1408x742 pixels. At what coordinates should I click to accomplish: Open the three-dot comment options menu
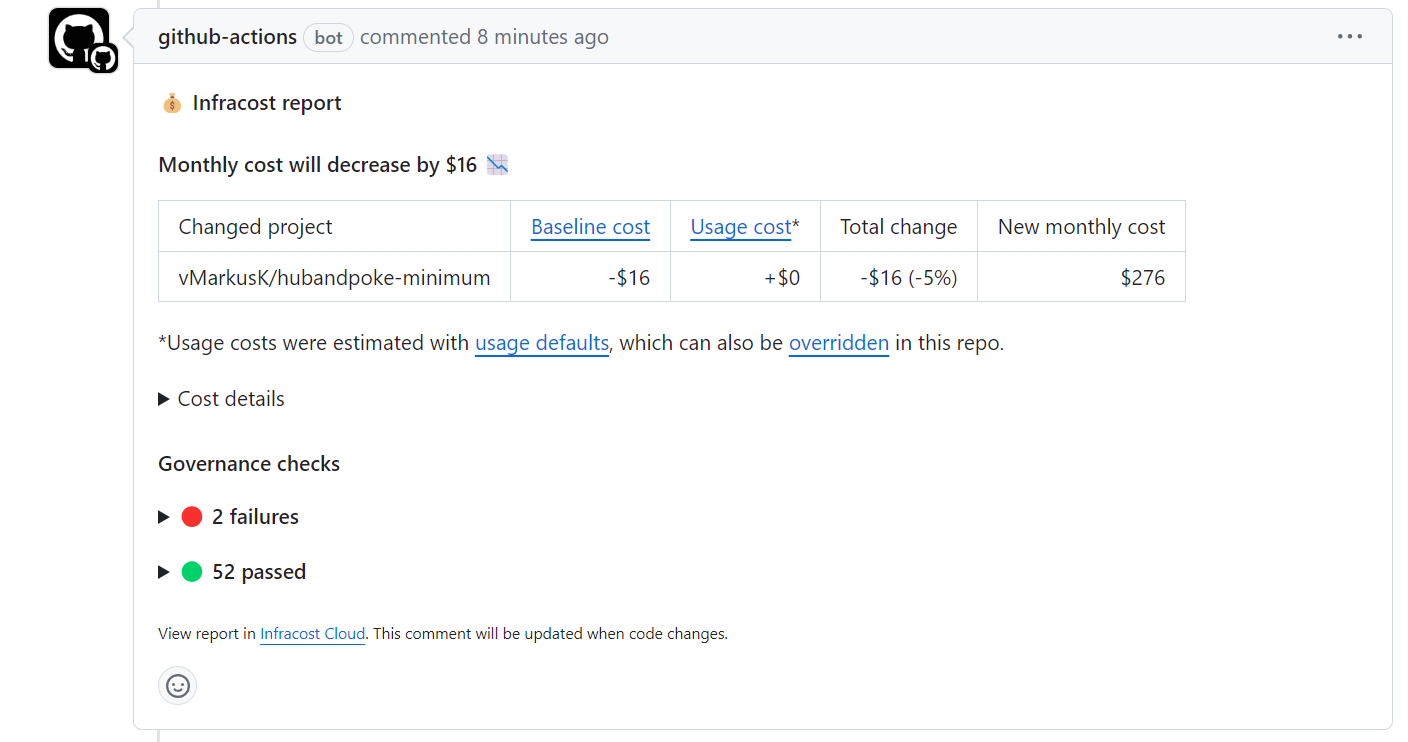tap(1349, 37)
